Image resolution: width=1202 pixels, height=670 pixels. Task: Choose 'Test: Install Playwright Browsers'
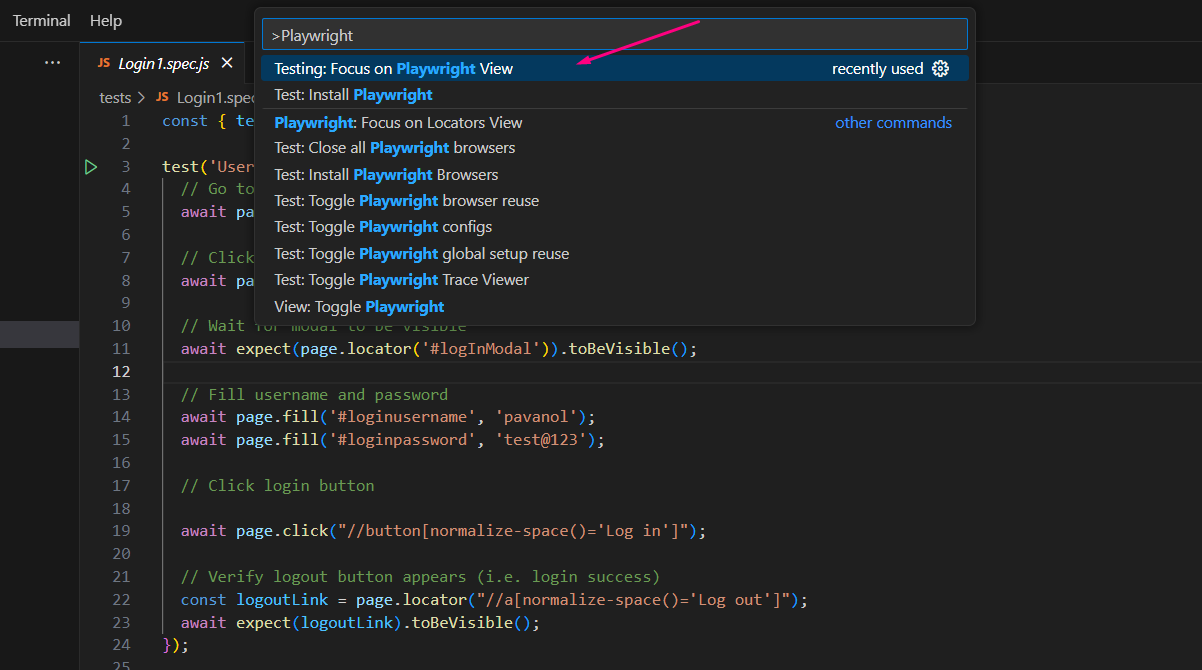coord(614,174)
